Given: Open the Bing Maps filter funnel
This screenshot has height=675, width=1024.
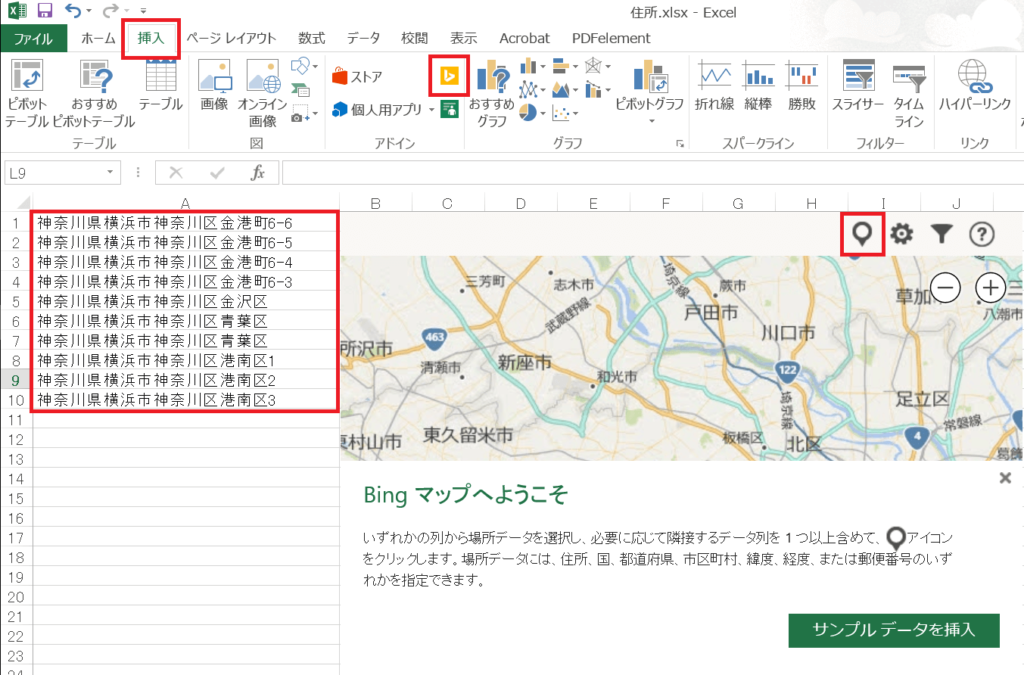Looking at the screenshot, I should coord(941,234).
